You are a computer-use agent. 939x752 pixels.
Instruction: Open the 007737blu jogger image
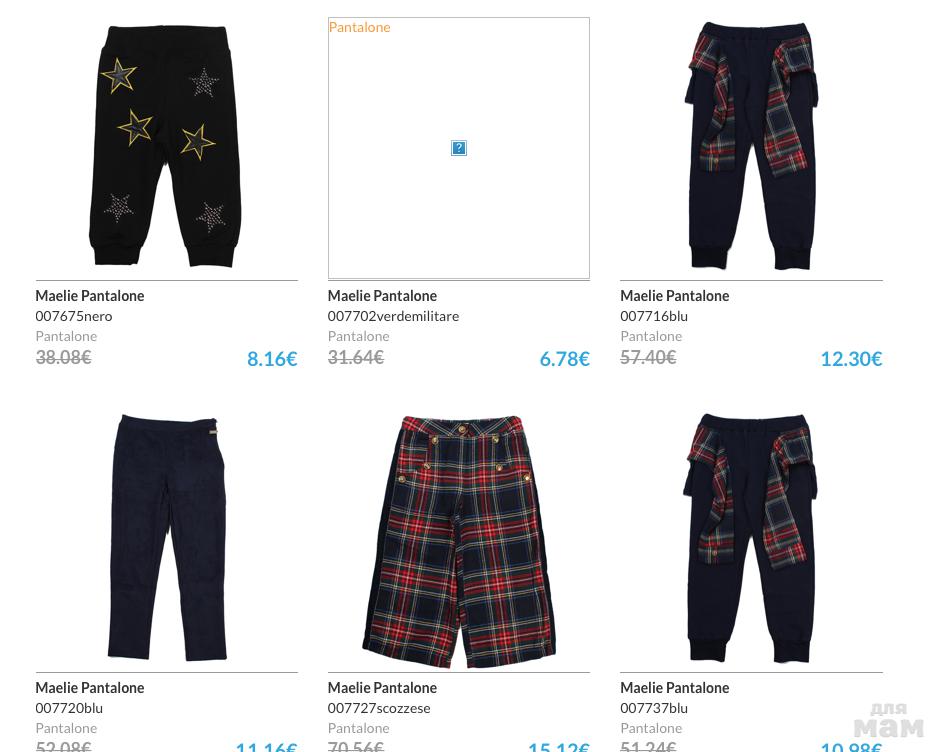(751, 538)
